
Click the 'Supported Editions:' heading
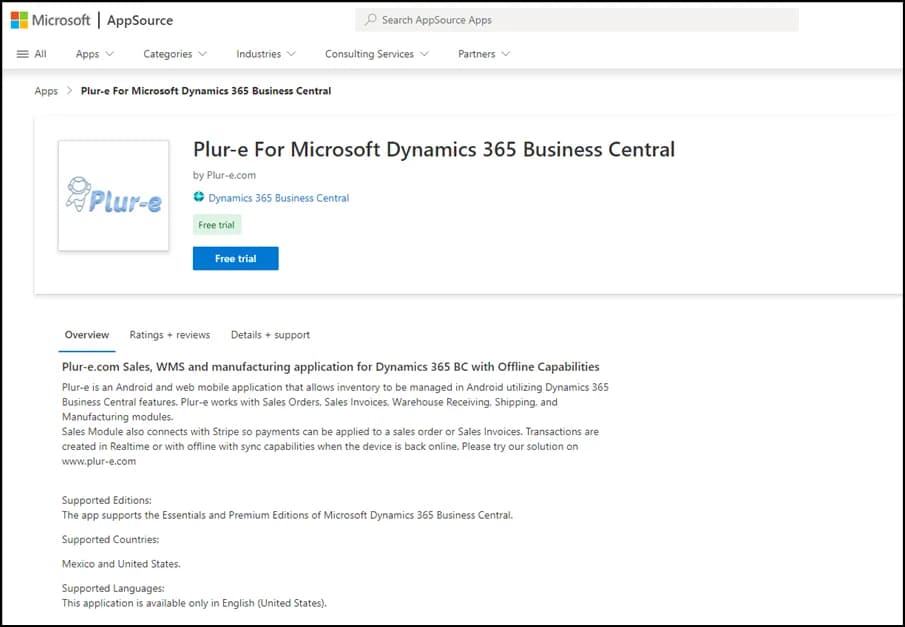click(107, 500)
